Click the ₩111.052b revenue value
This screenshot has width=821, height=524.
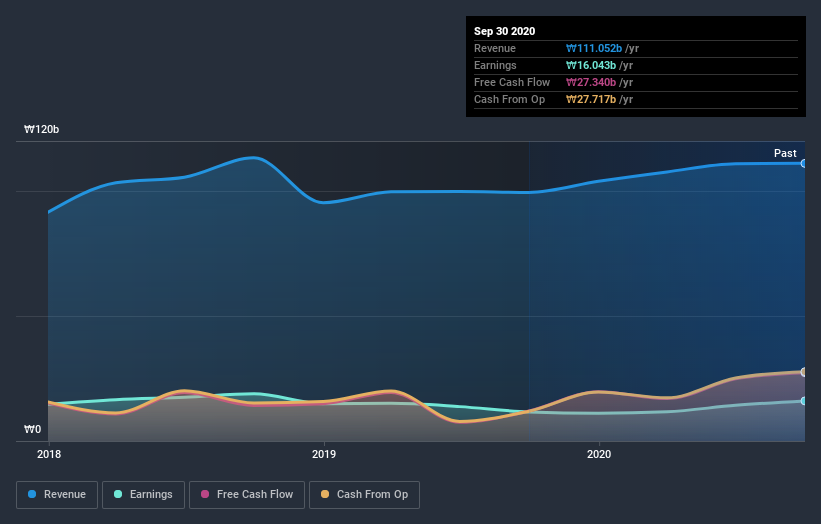594,48
